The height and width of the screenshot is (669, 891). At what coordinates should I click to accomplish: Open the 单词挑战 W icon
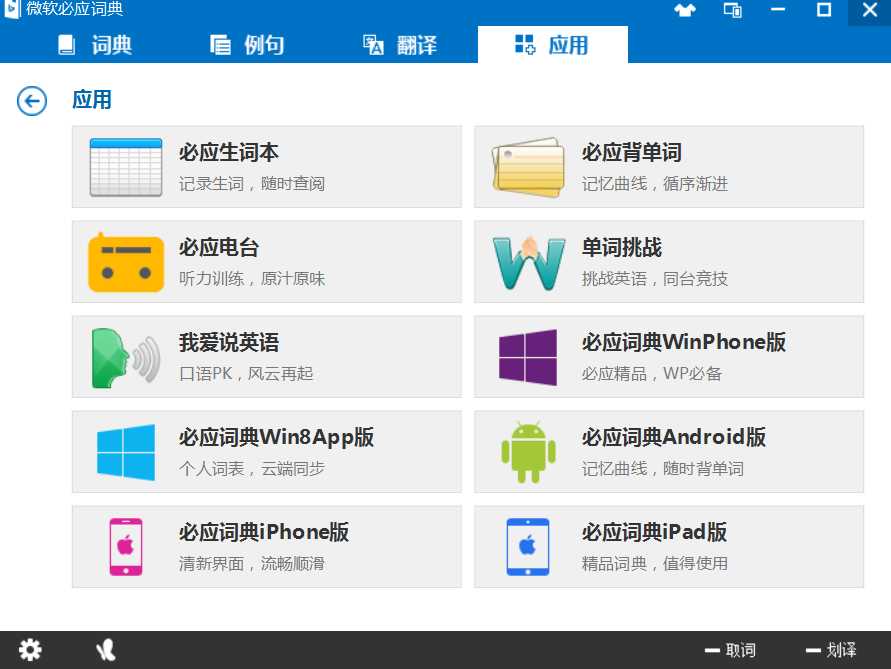(528, 263)
